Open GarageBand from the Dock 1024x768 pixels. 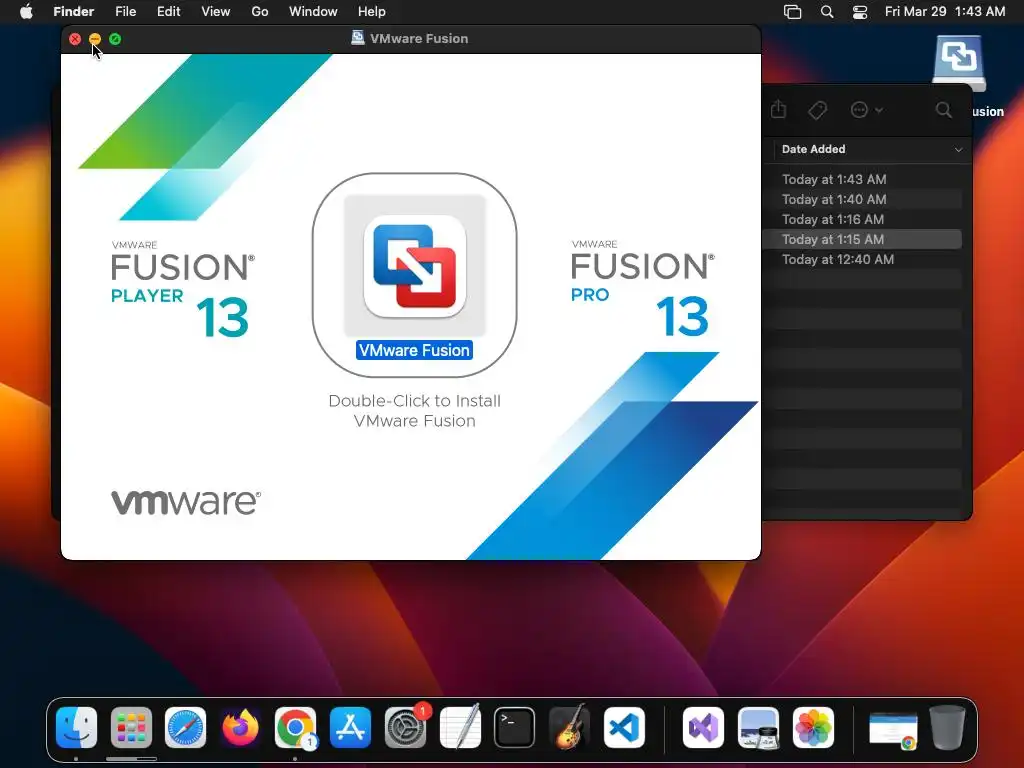569,727
